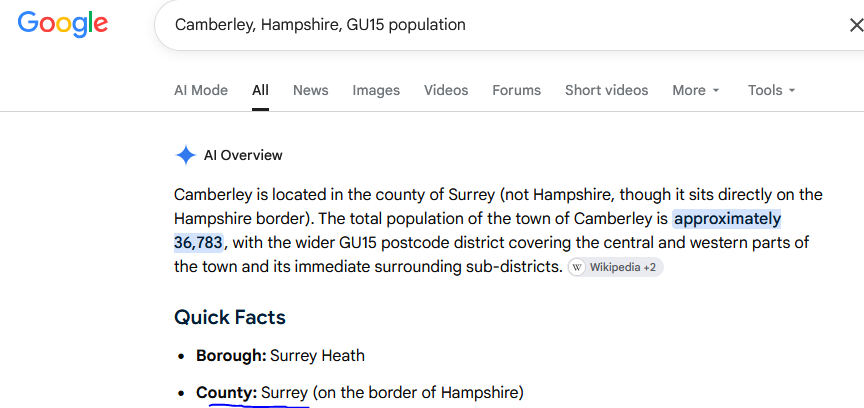The image size is (864, 408).
Task: Open the Wikipedia +2 sources chip
Action: [616, 267]
